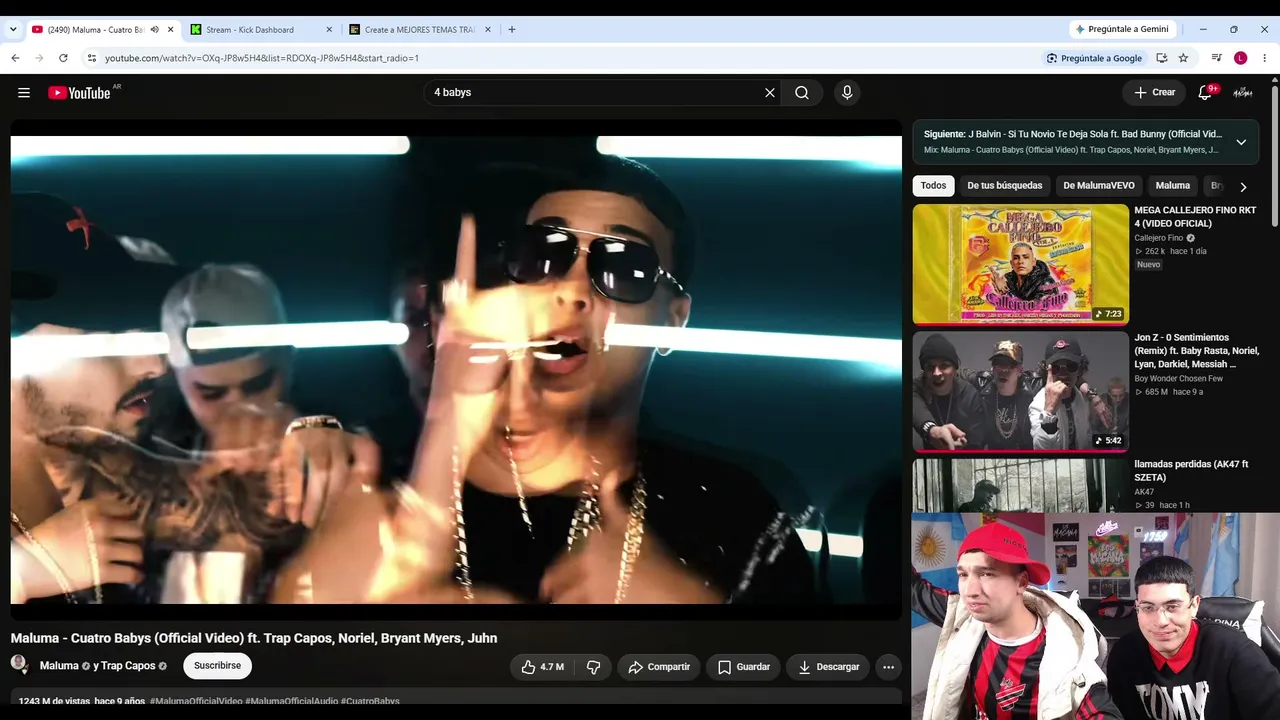Open the Maluma channel name link
The image size is (1280, 720).
tap(59, 666)
